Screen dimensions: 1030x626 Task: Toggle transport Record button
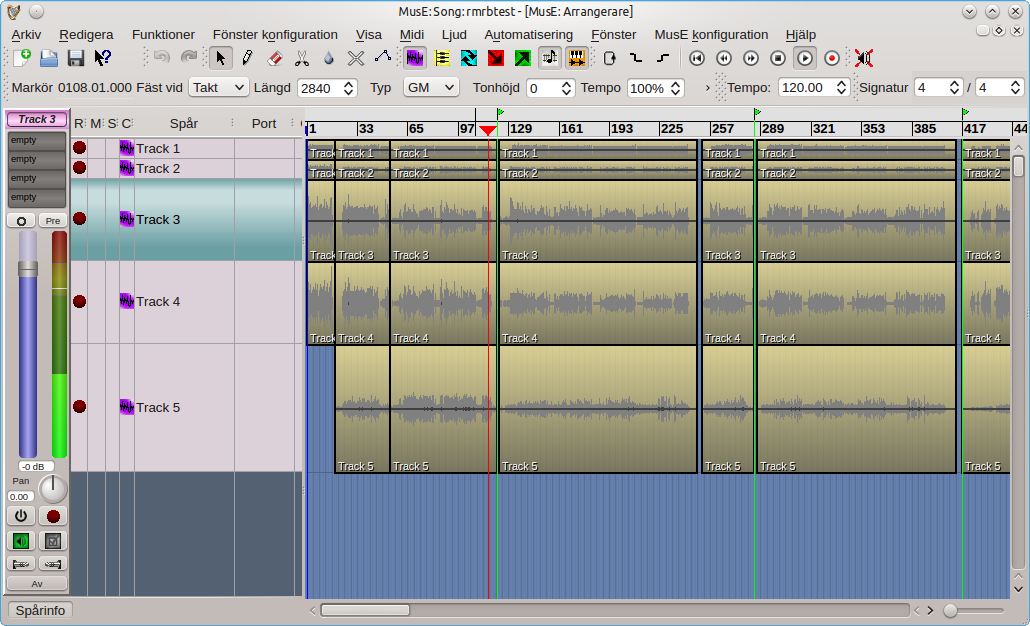coord(832,58)
